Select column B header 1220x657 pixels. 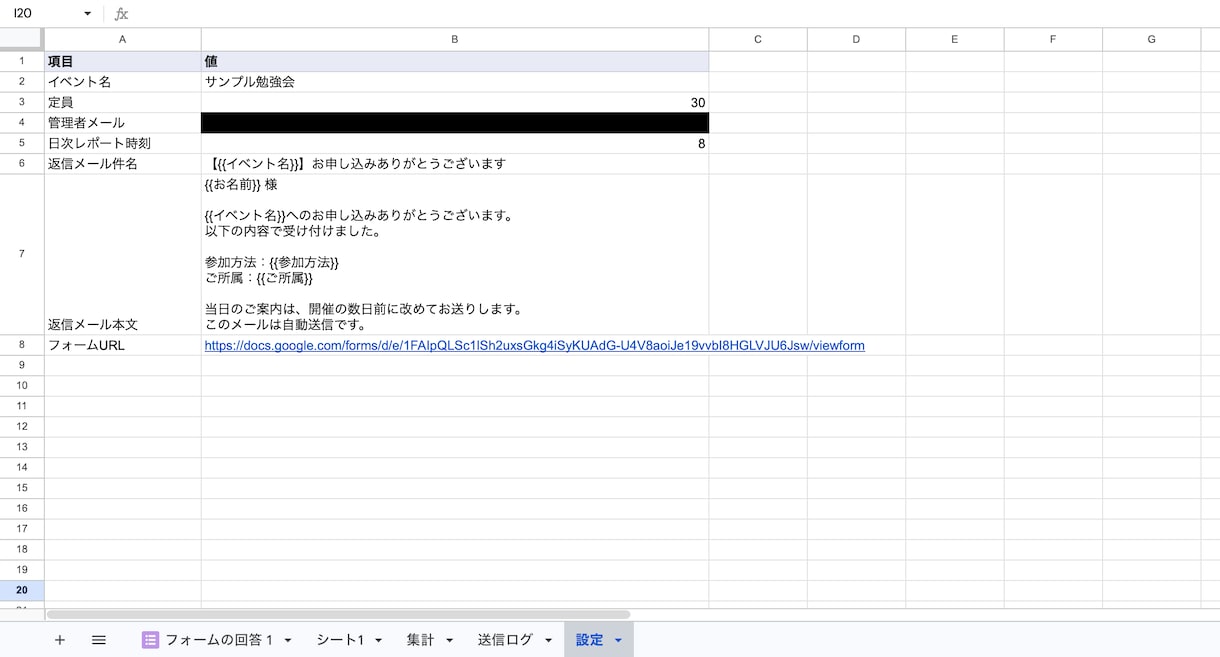click(x=455, y=39)
